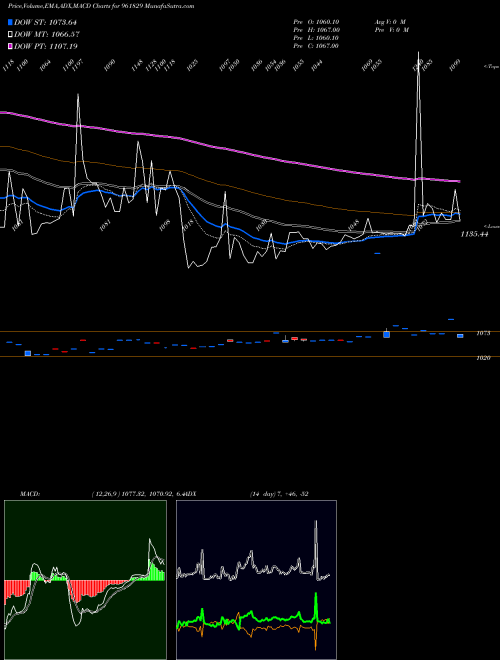Viewport: 500px width, 660px height.
Task: Click the 1135.44 price label
Action: click(x=474, y=234)
